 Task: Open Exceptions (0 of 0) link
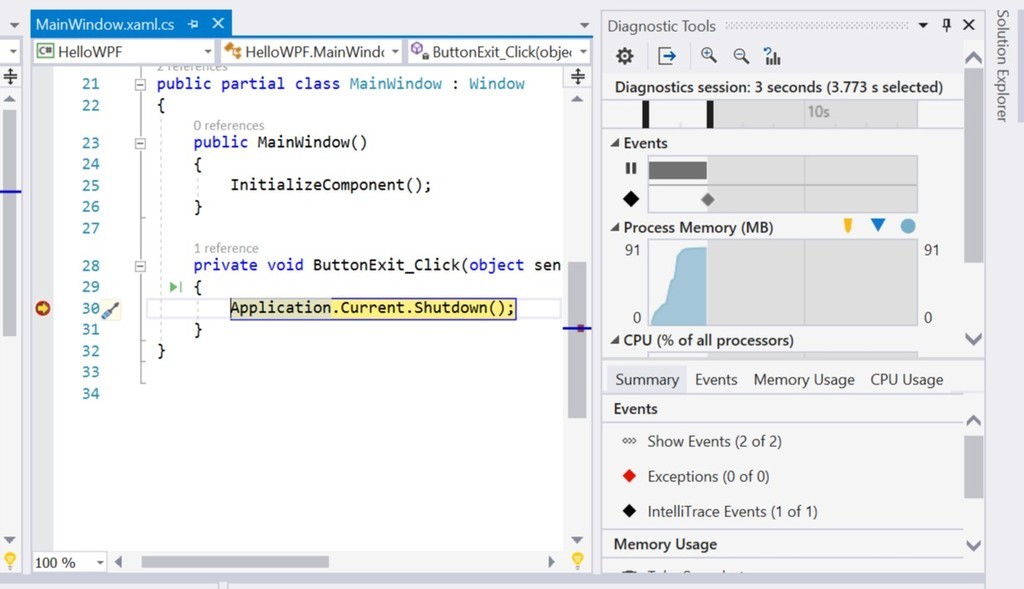708,477
